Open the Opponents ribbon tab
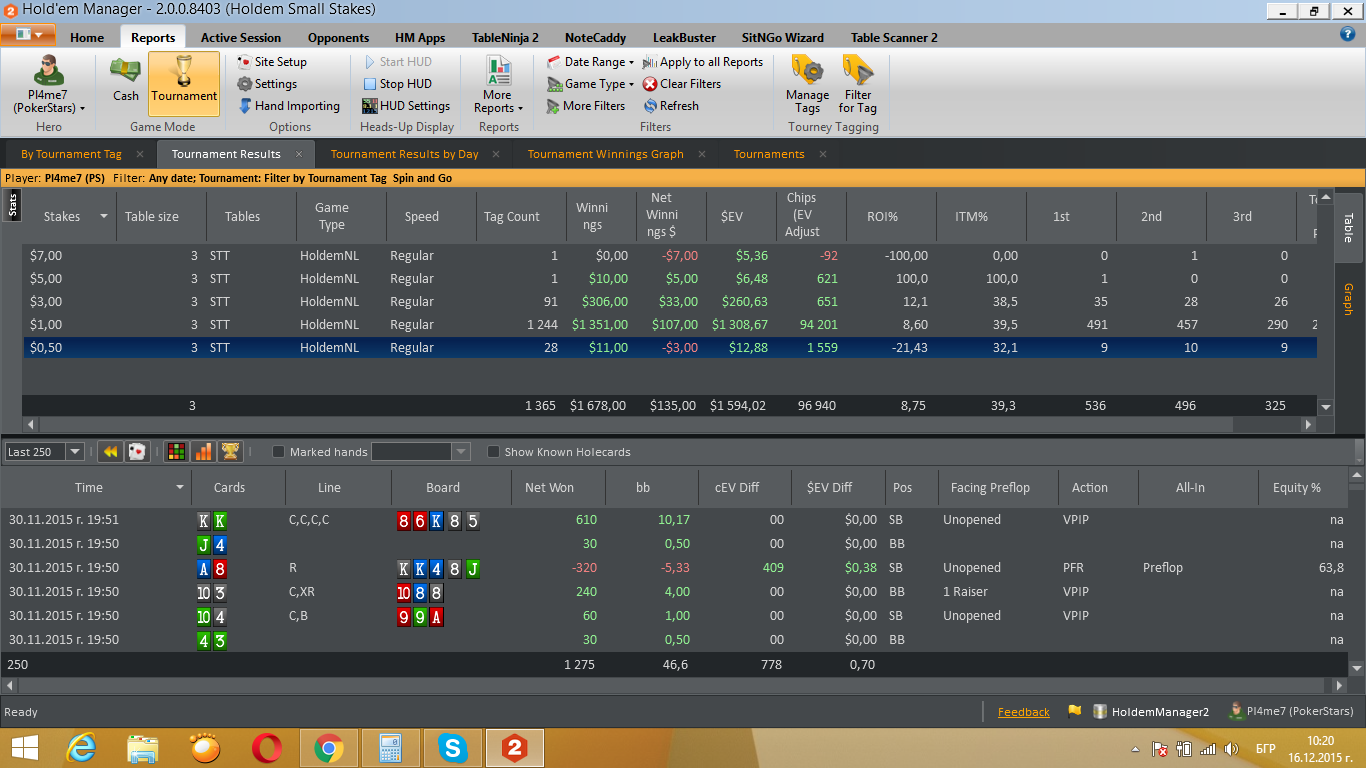Viewport: 1366px width, 768px height. click(338, 38)
